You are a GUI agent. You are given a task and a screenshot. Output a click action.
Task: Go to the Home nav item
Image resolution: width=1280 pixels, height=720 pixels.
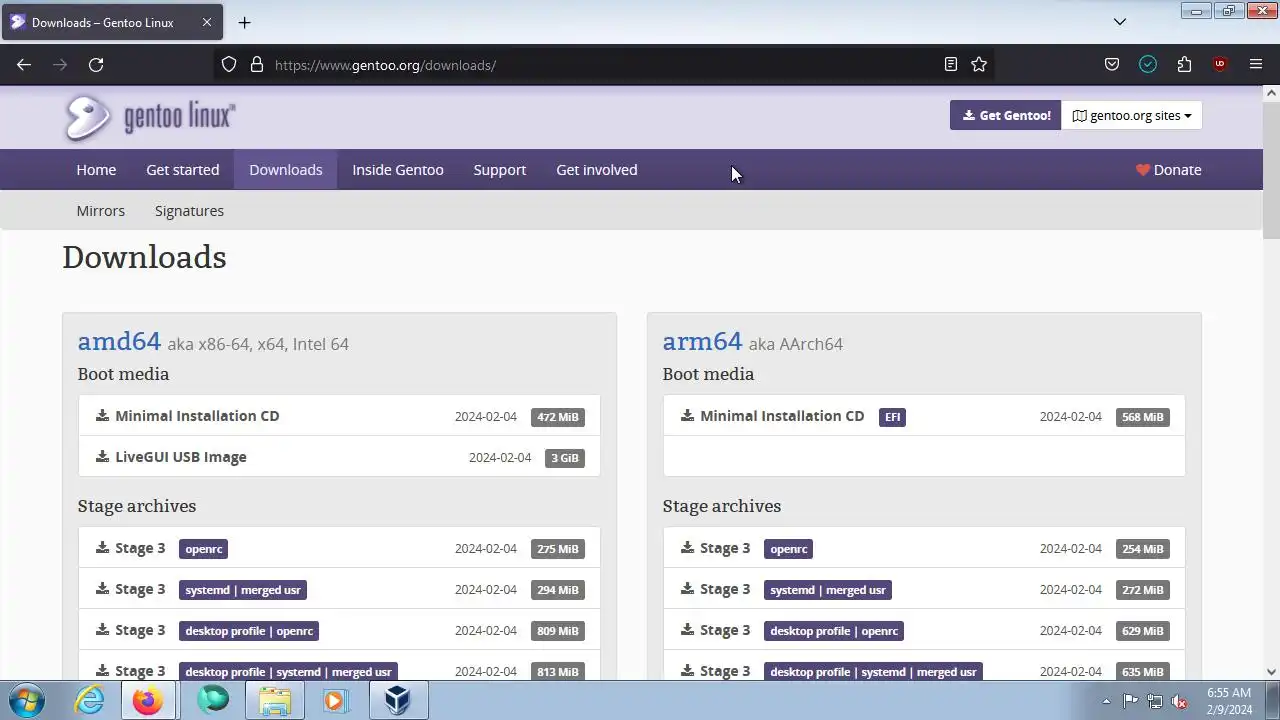coord(96,170)
